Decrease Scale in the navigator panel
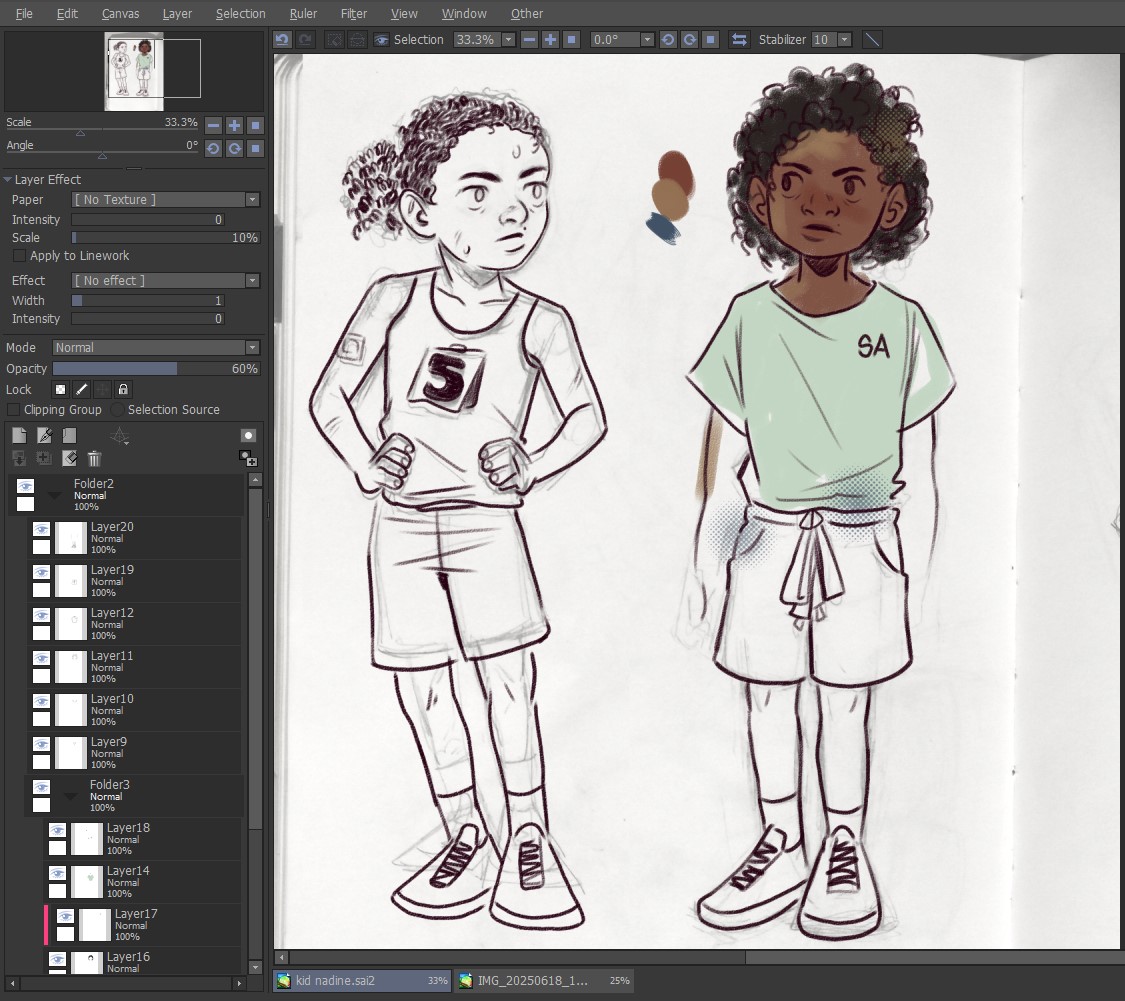The width and height of the screenshot is (1125, 1001). (213, 126)
